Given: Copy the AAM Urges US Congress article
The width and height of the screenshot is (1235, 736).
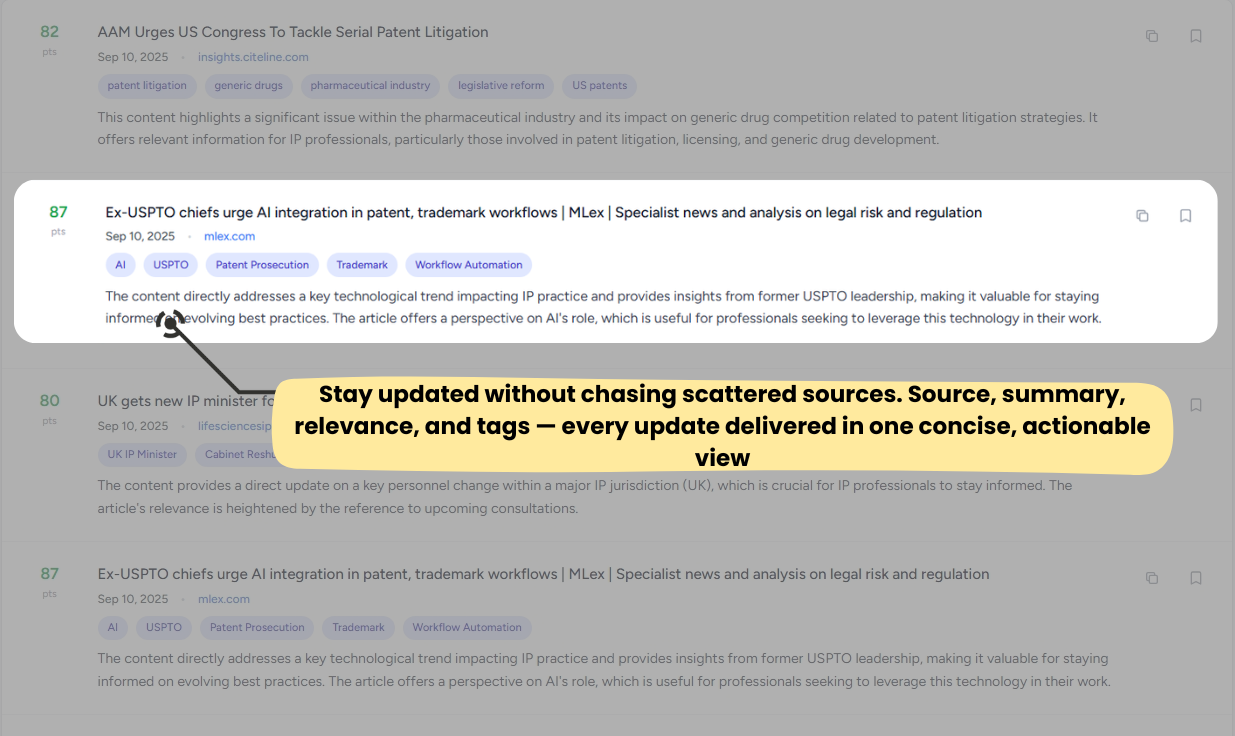Looking at the screenshot, I should pyautogui.click(x=1152, y=36).
